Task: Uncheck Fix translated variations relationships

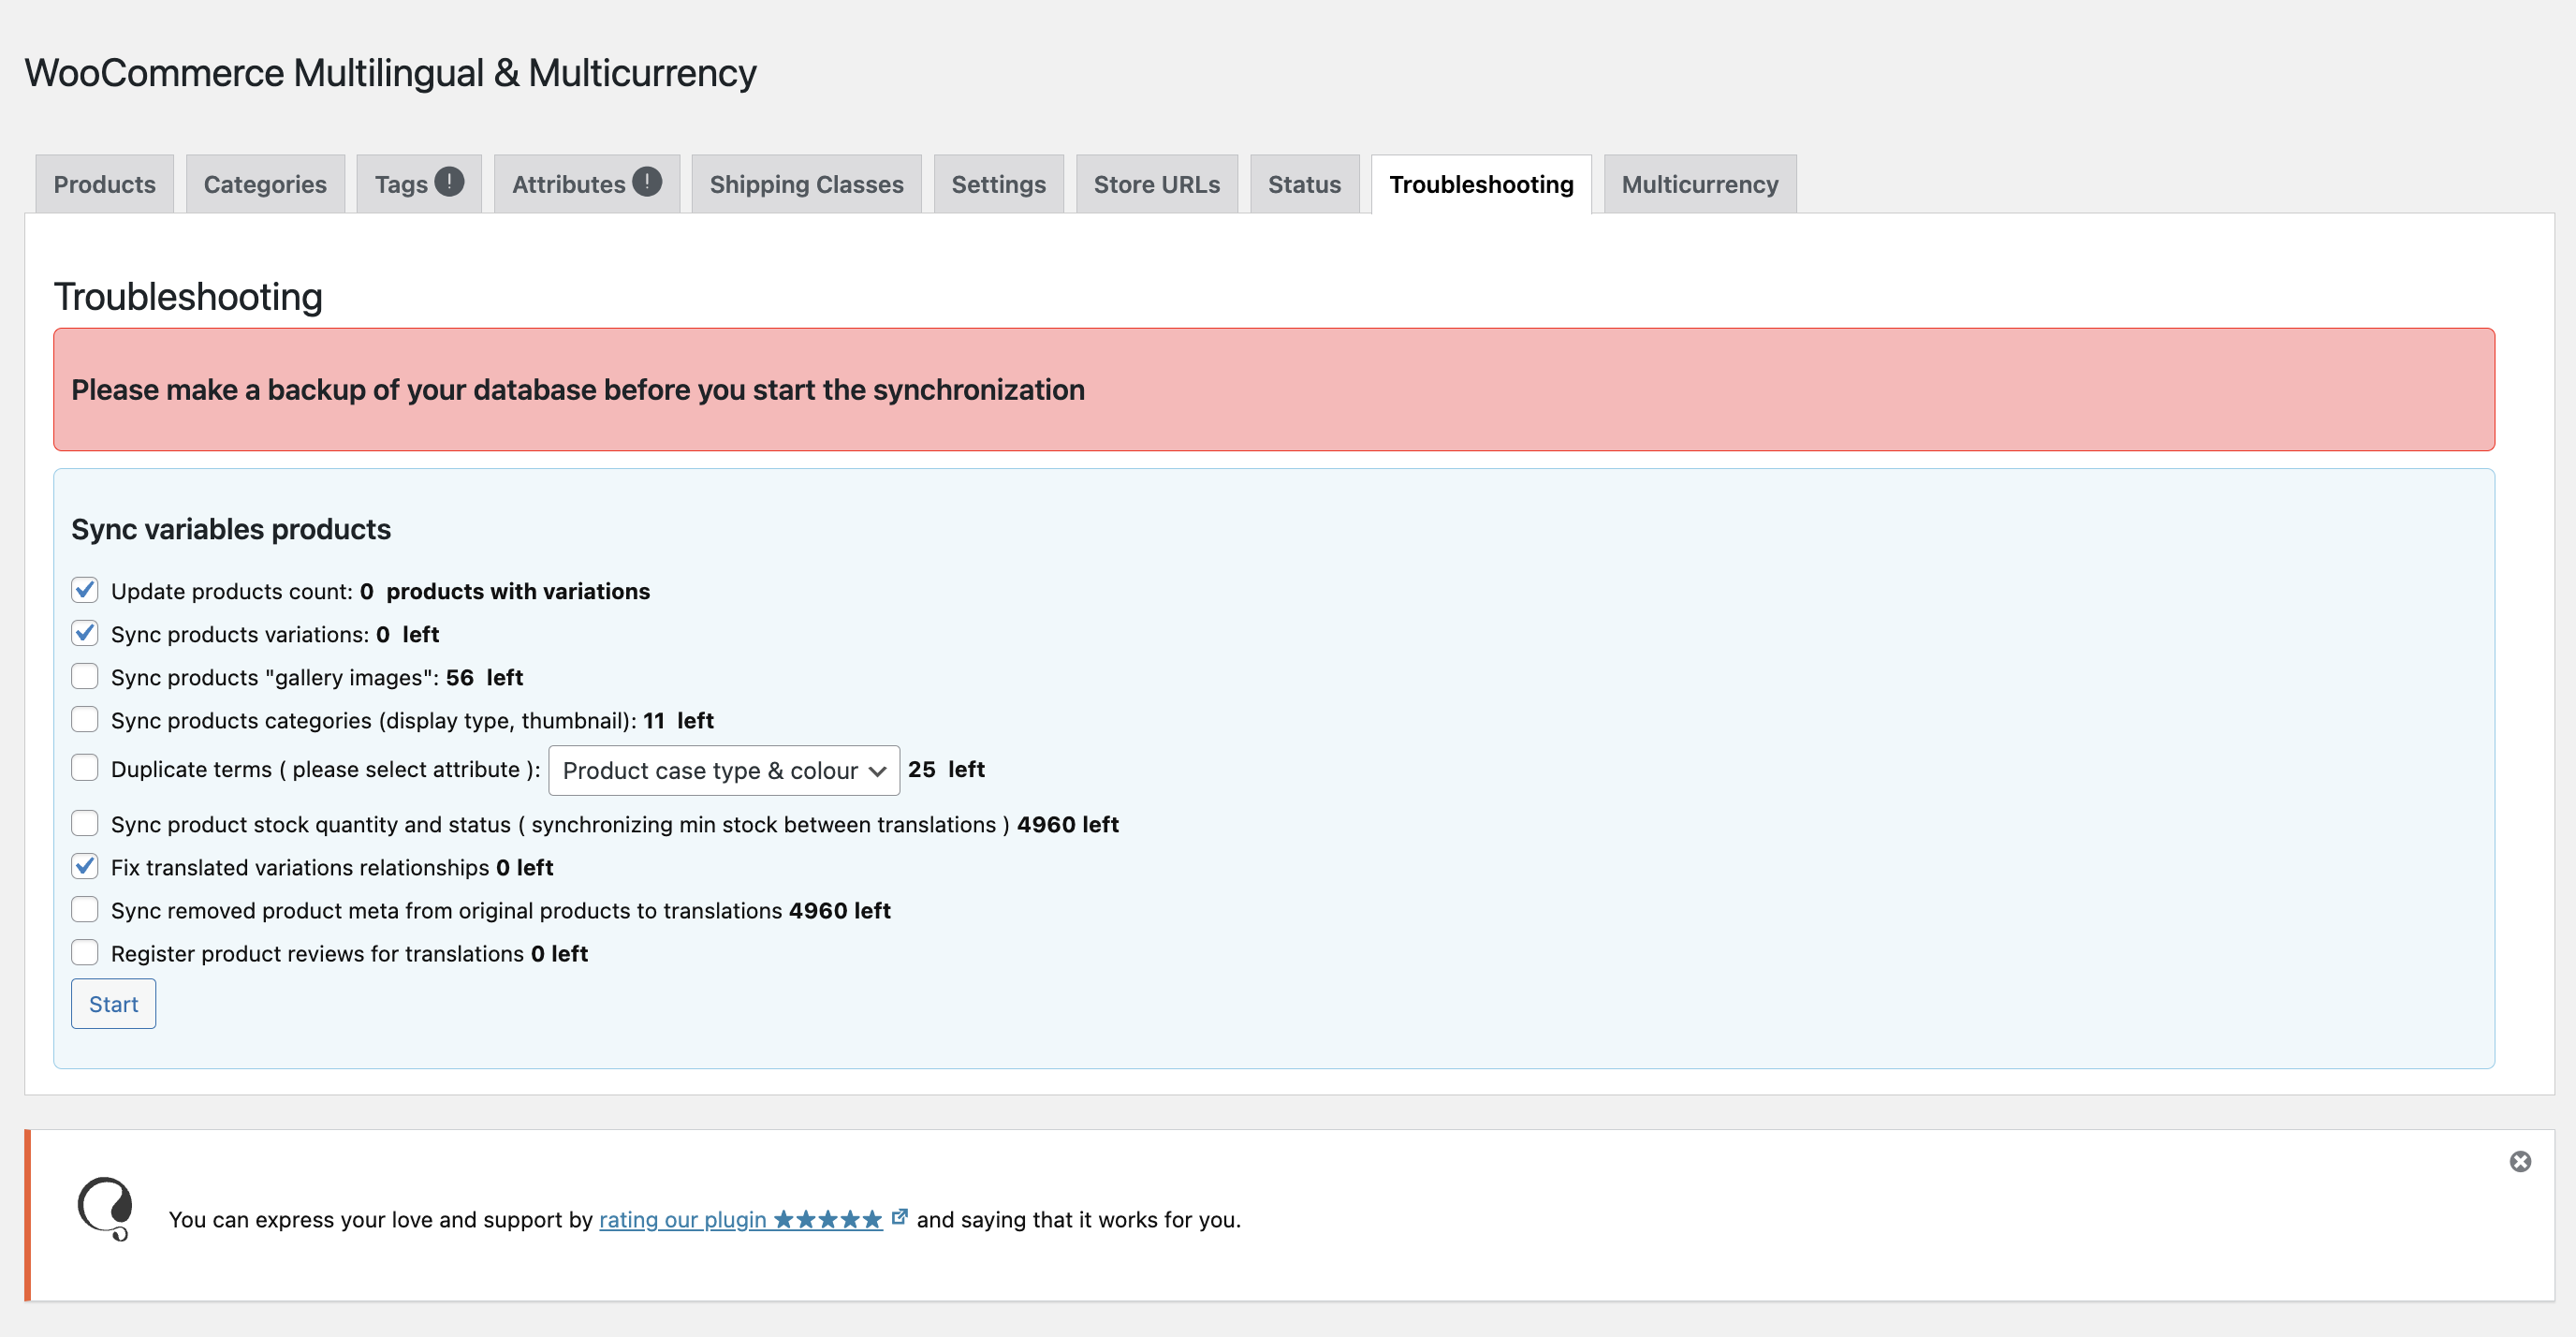Action: pos(85,866)
